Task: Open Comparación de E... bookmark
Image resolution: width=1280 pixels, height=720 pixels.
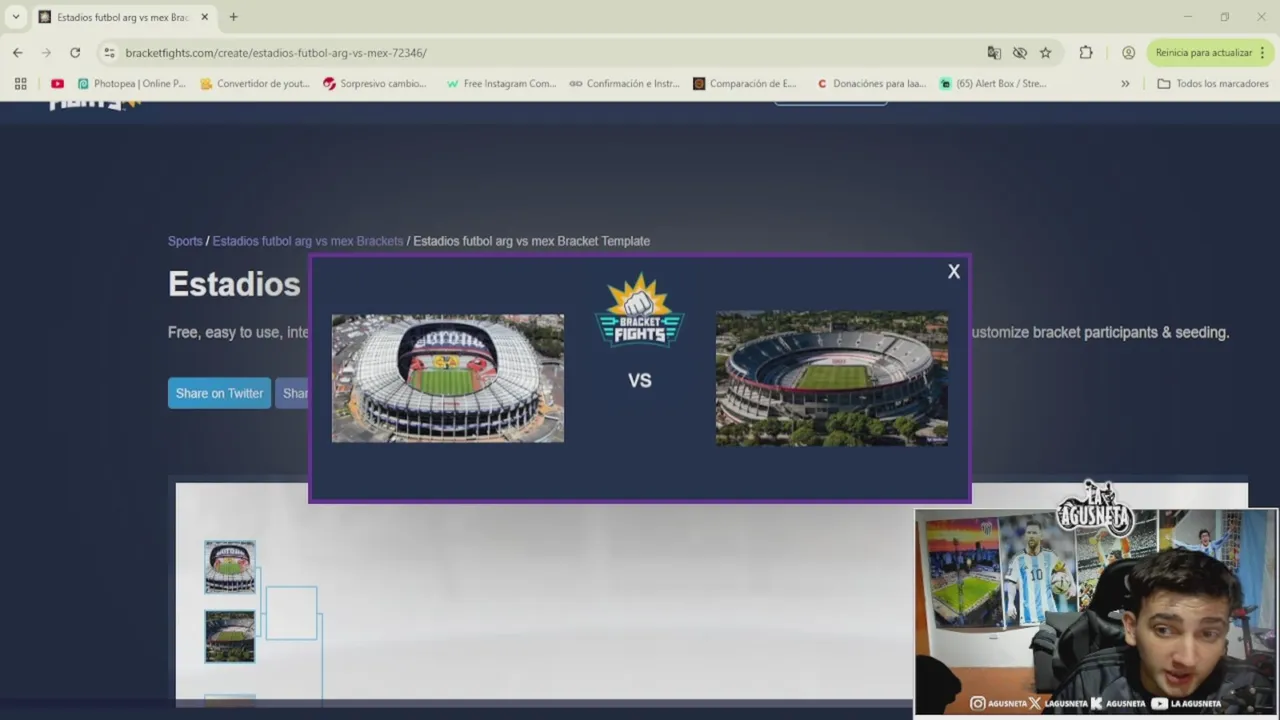Action: point(745,84)
